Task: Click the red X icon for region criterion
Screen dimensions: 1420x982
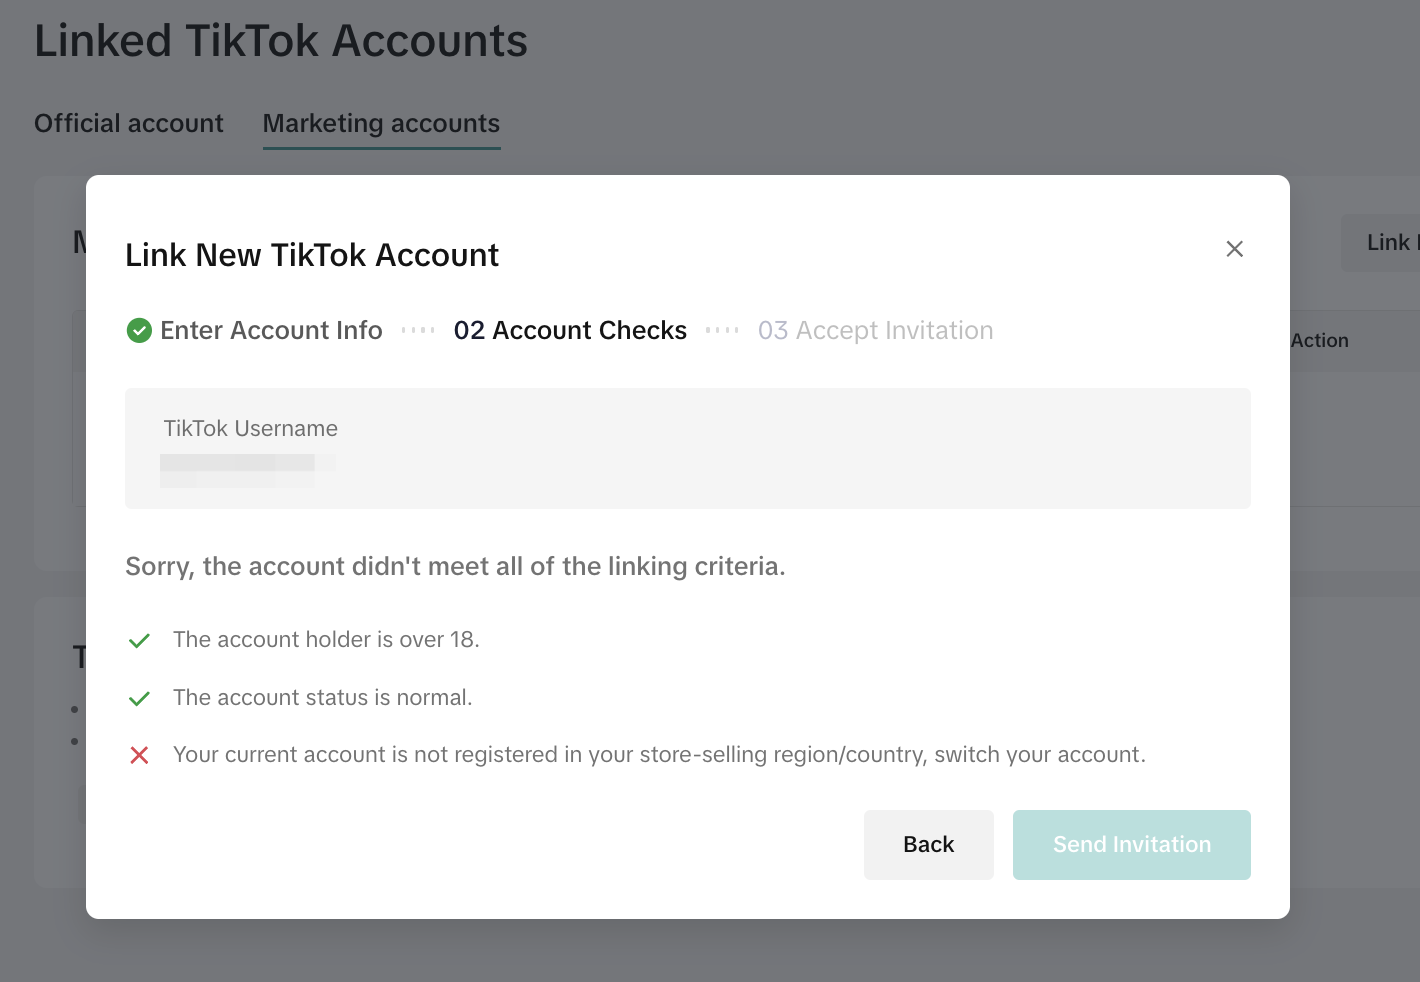Action: coord(140,755)
